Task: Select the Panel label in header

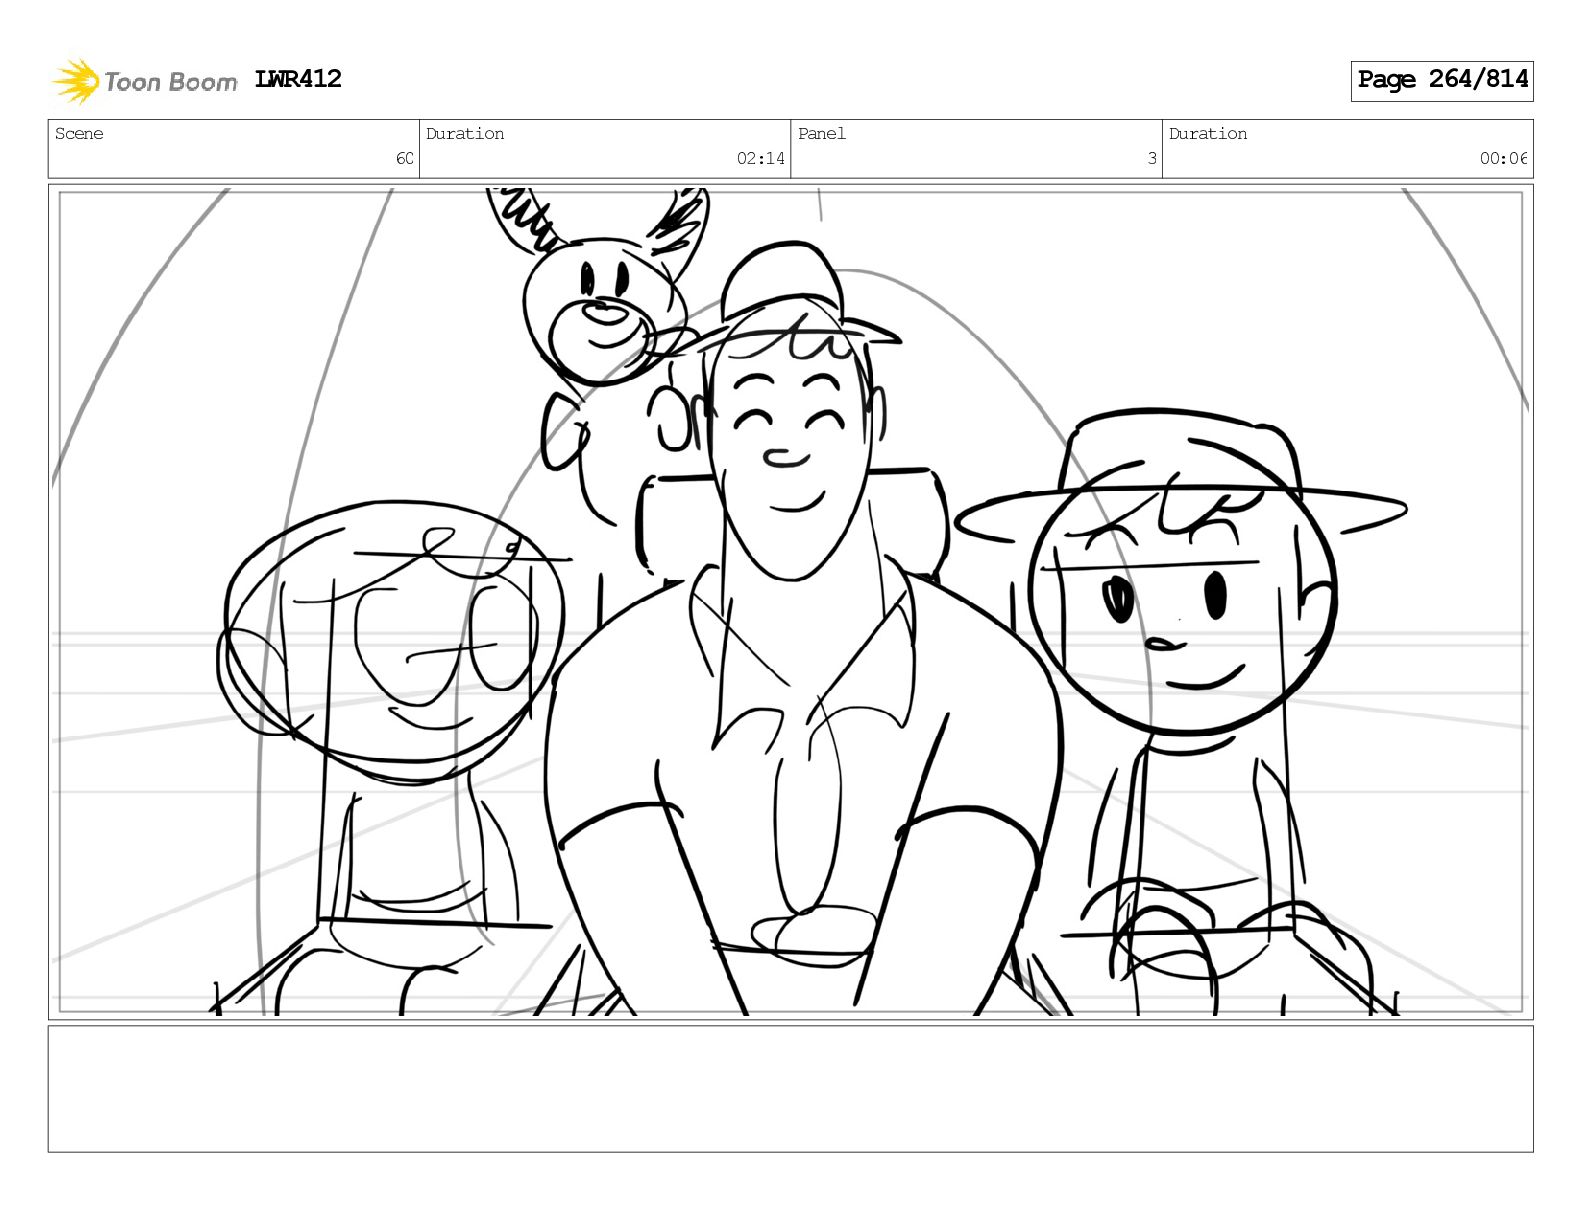Action: pos(822,134)
